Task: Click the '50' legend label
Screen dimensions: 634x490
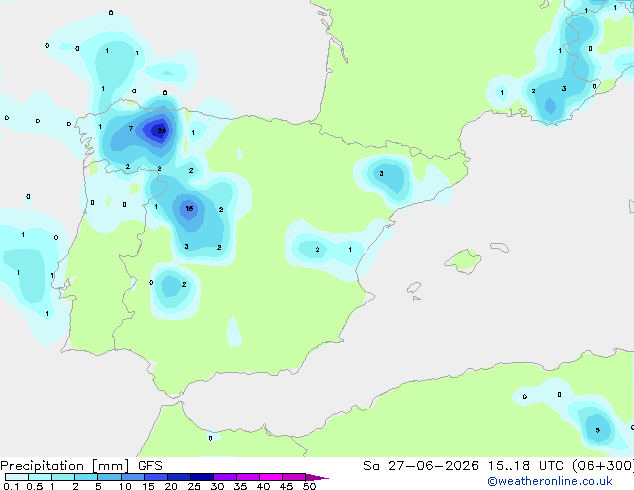Action: click(309, 486)
